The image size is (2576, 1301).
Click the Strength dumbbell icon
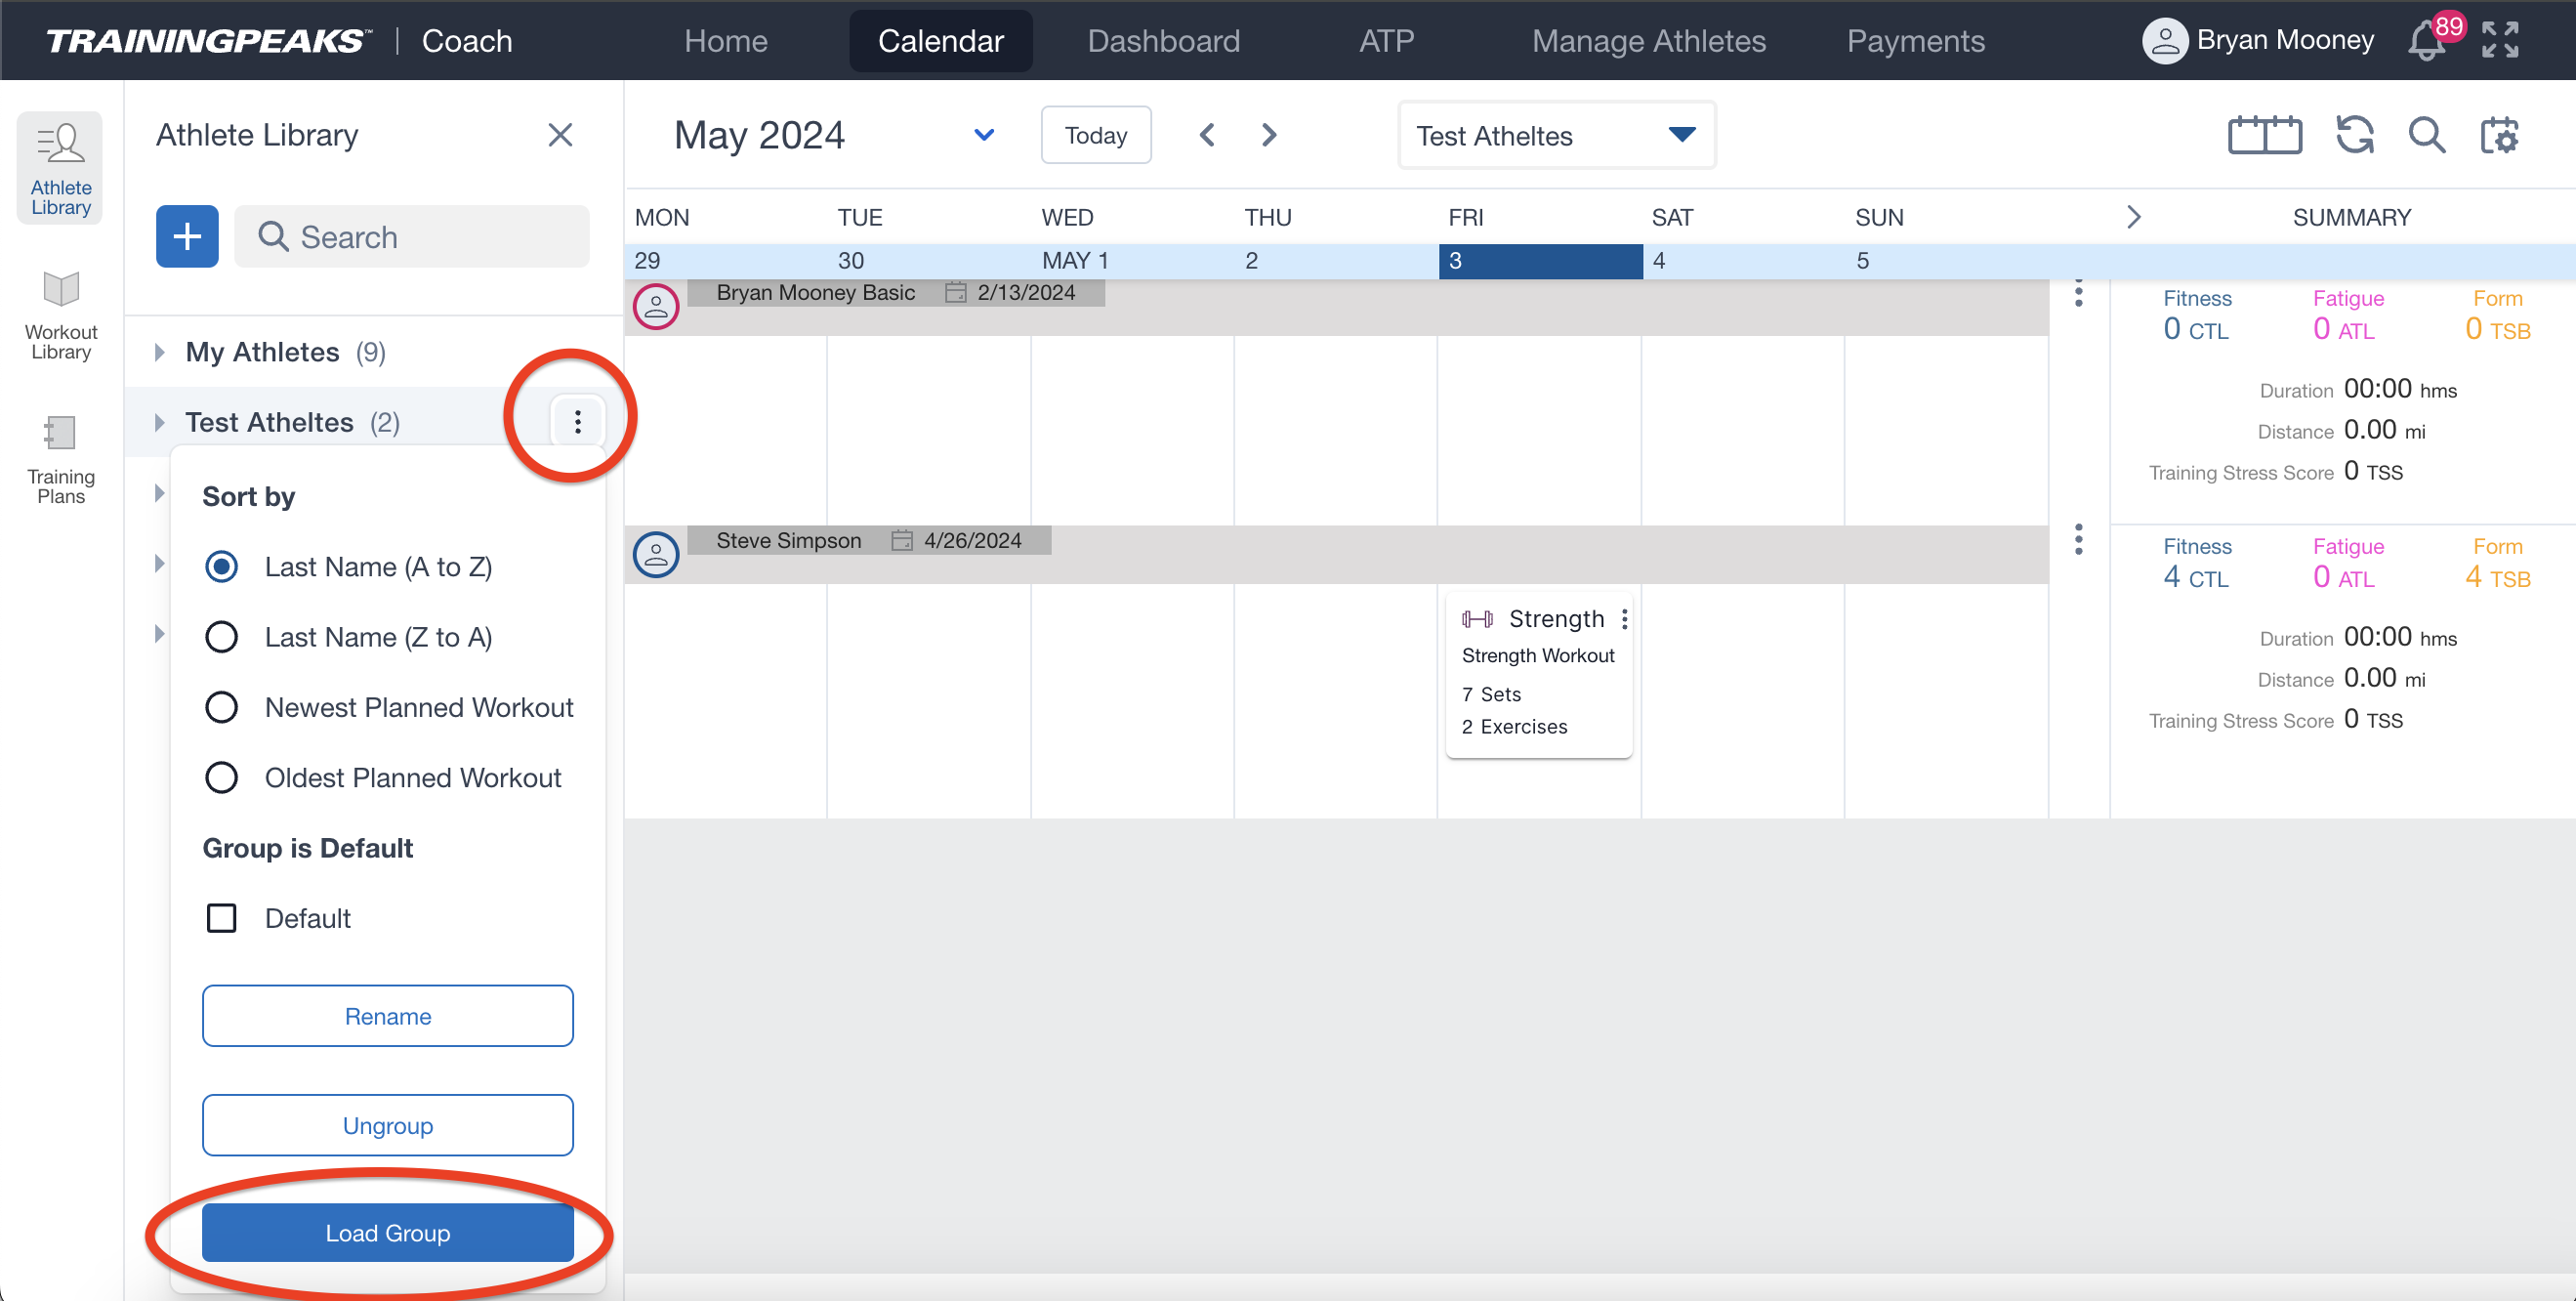pos(1477,619)
